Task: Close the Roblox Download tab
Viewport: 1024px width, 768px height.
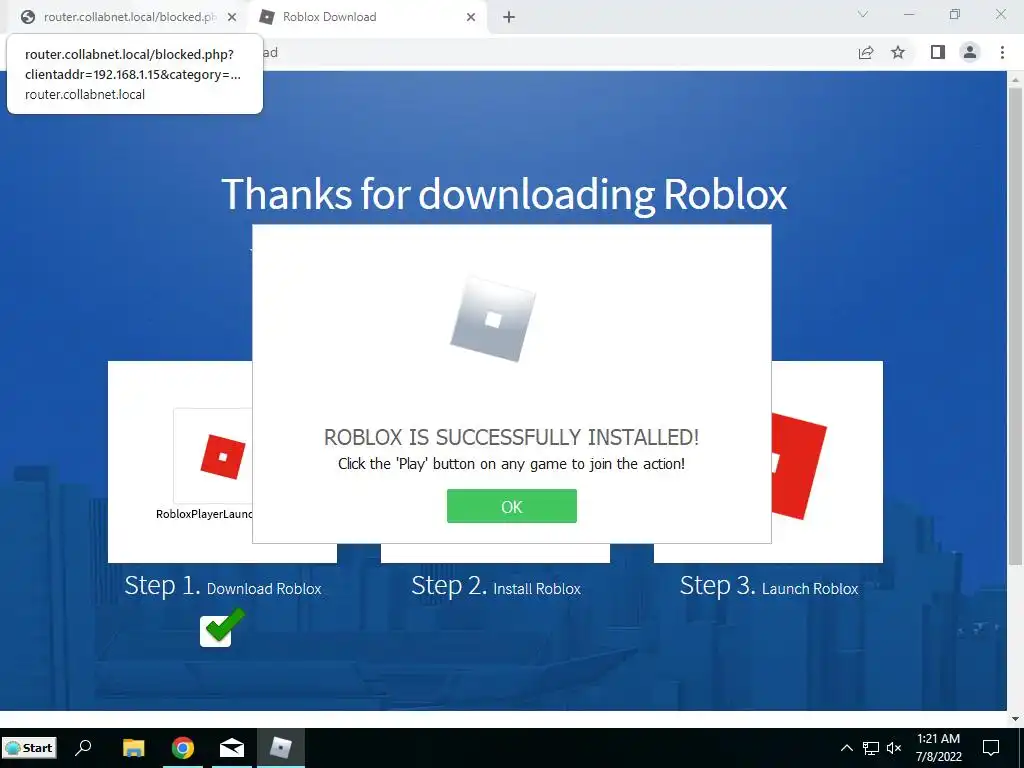Action: [471, 17]
